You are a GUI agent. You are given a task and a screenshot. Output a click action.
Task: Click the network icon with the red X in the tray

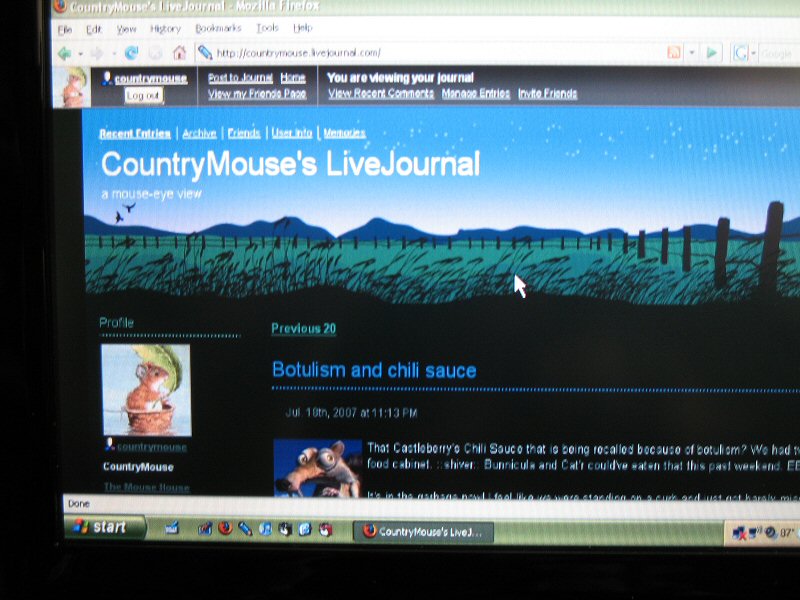(739, 533)
